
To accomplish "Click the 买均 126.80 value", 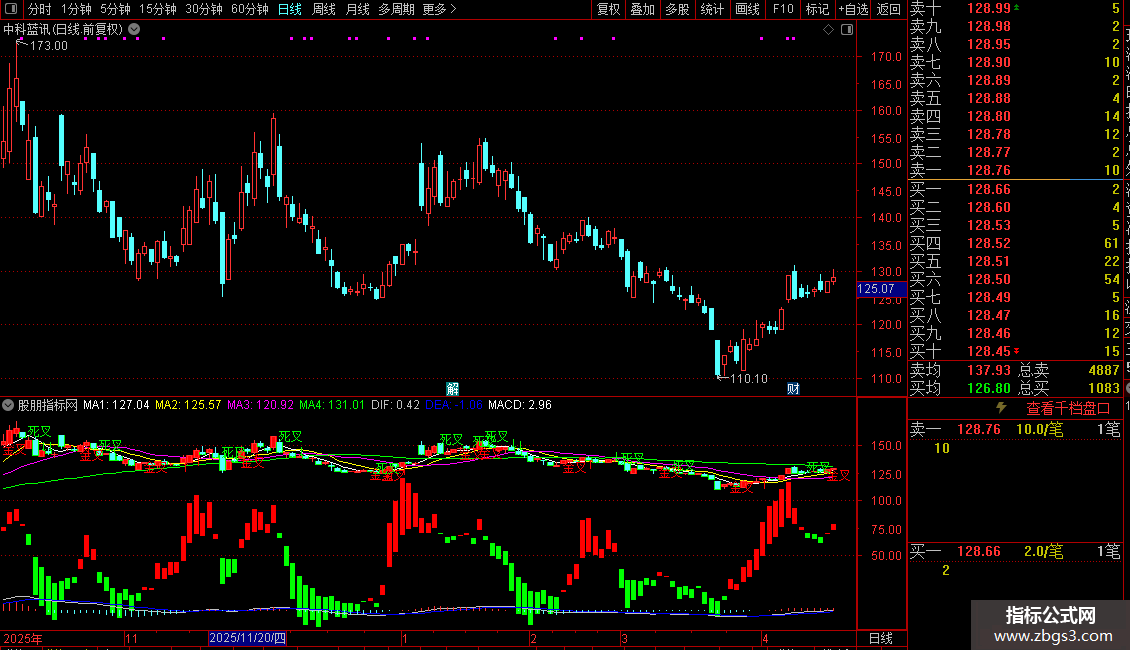I will point(989,388).
